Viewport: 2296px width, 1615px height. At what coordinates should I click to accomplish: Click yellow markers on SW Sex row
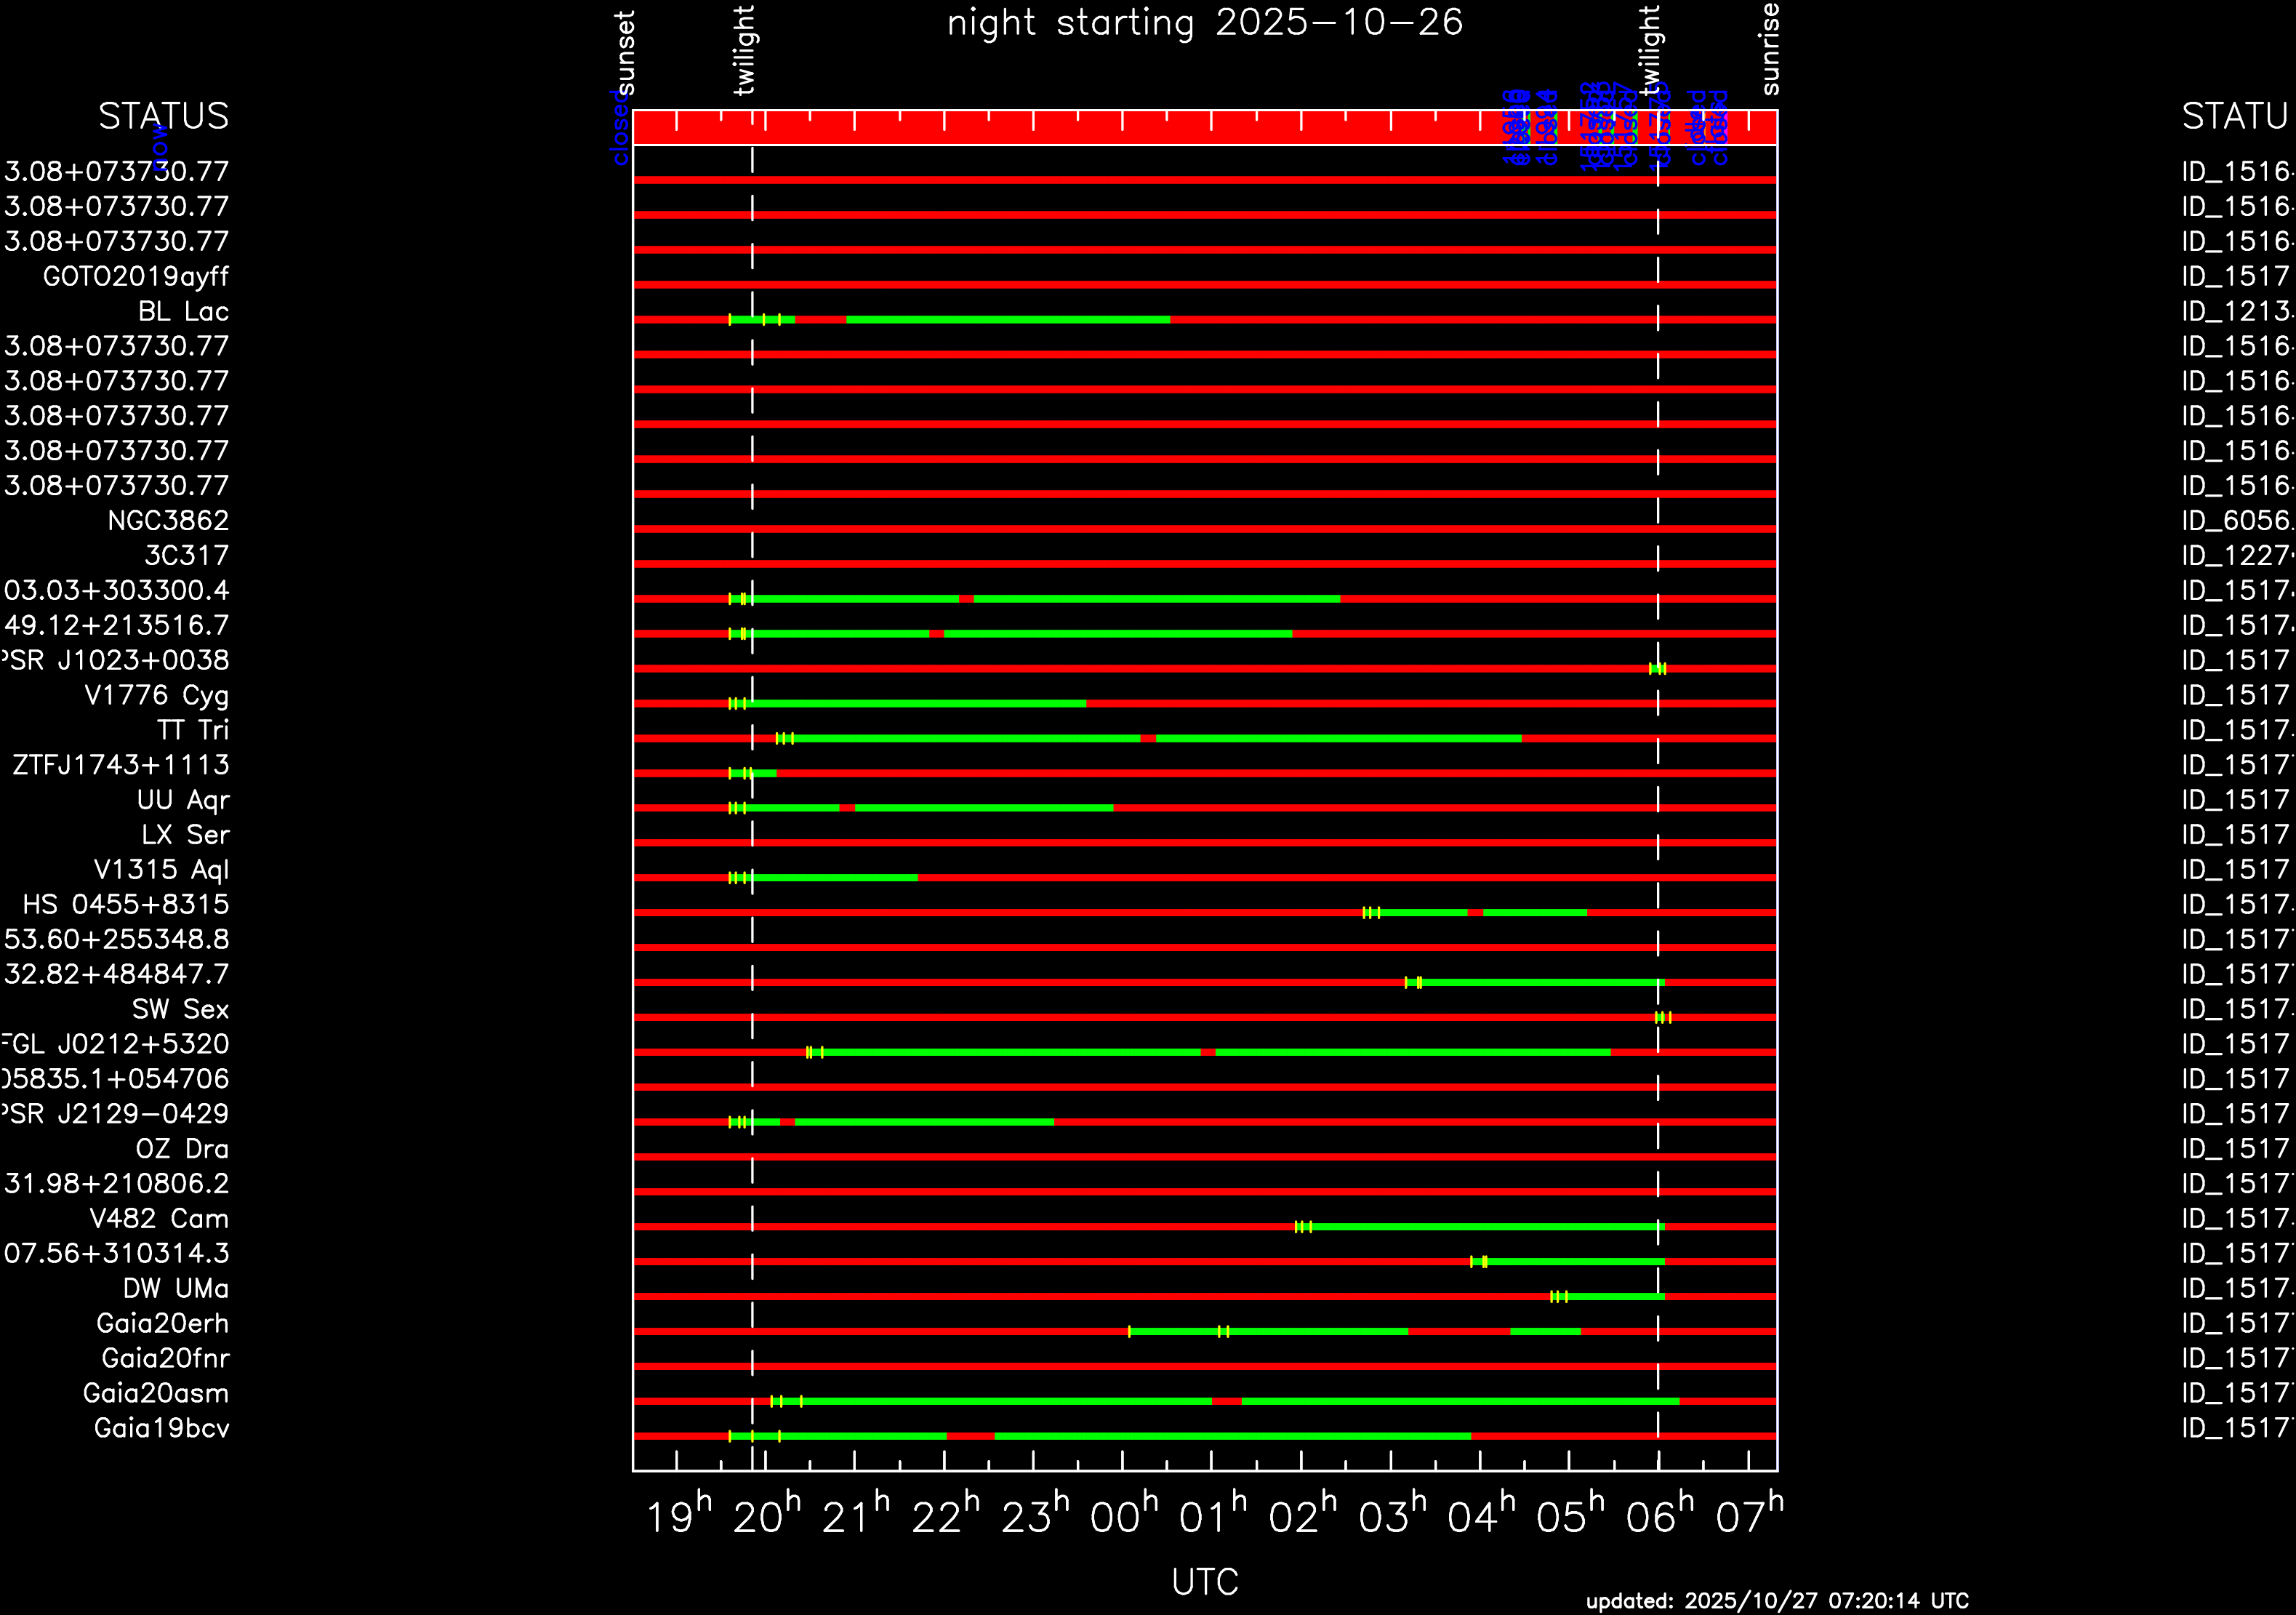pyautogui.click(x=1662, y=1018)
